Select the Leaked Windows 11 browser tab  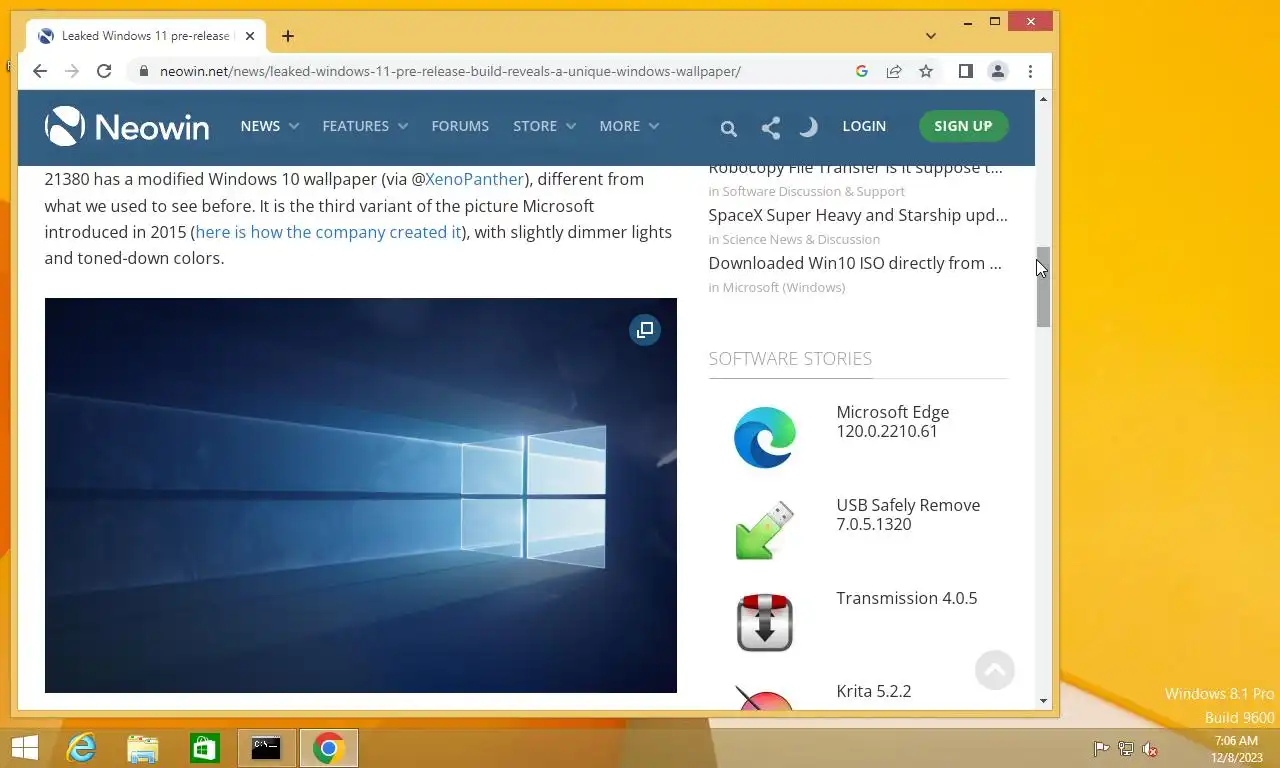point(145,36)
